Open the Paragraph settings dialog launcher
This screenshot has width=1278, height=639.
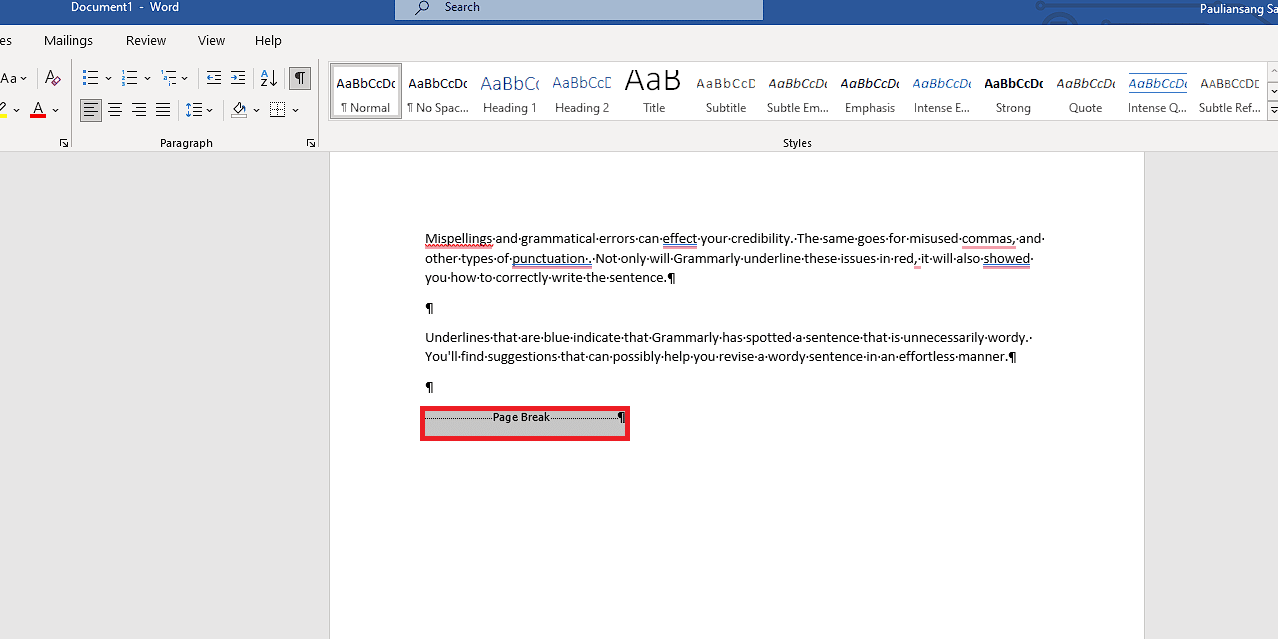point(310,143)
